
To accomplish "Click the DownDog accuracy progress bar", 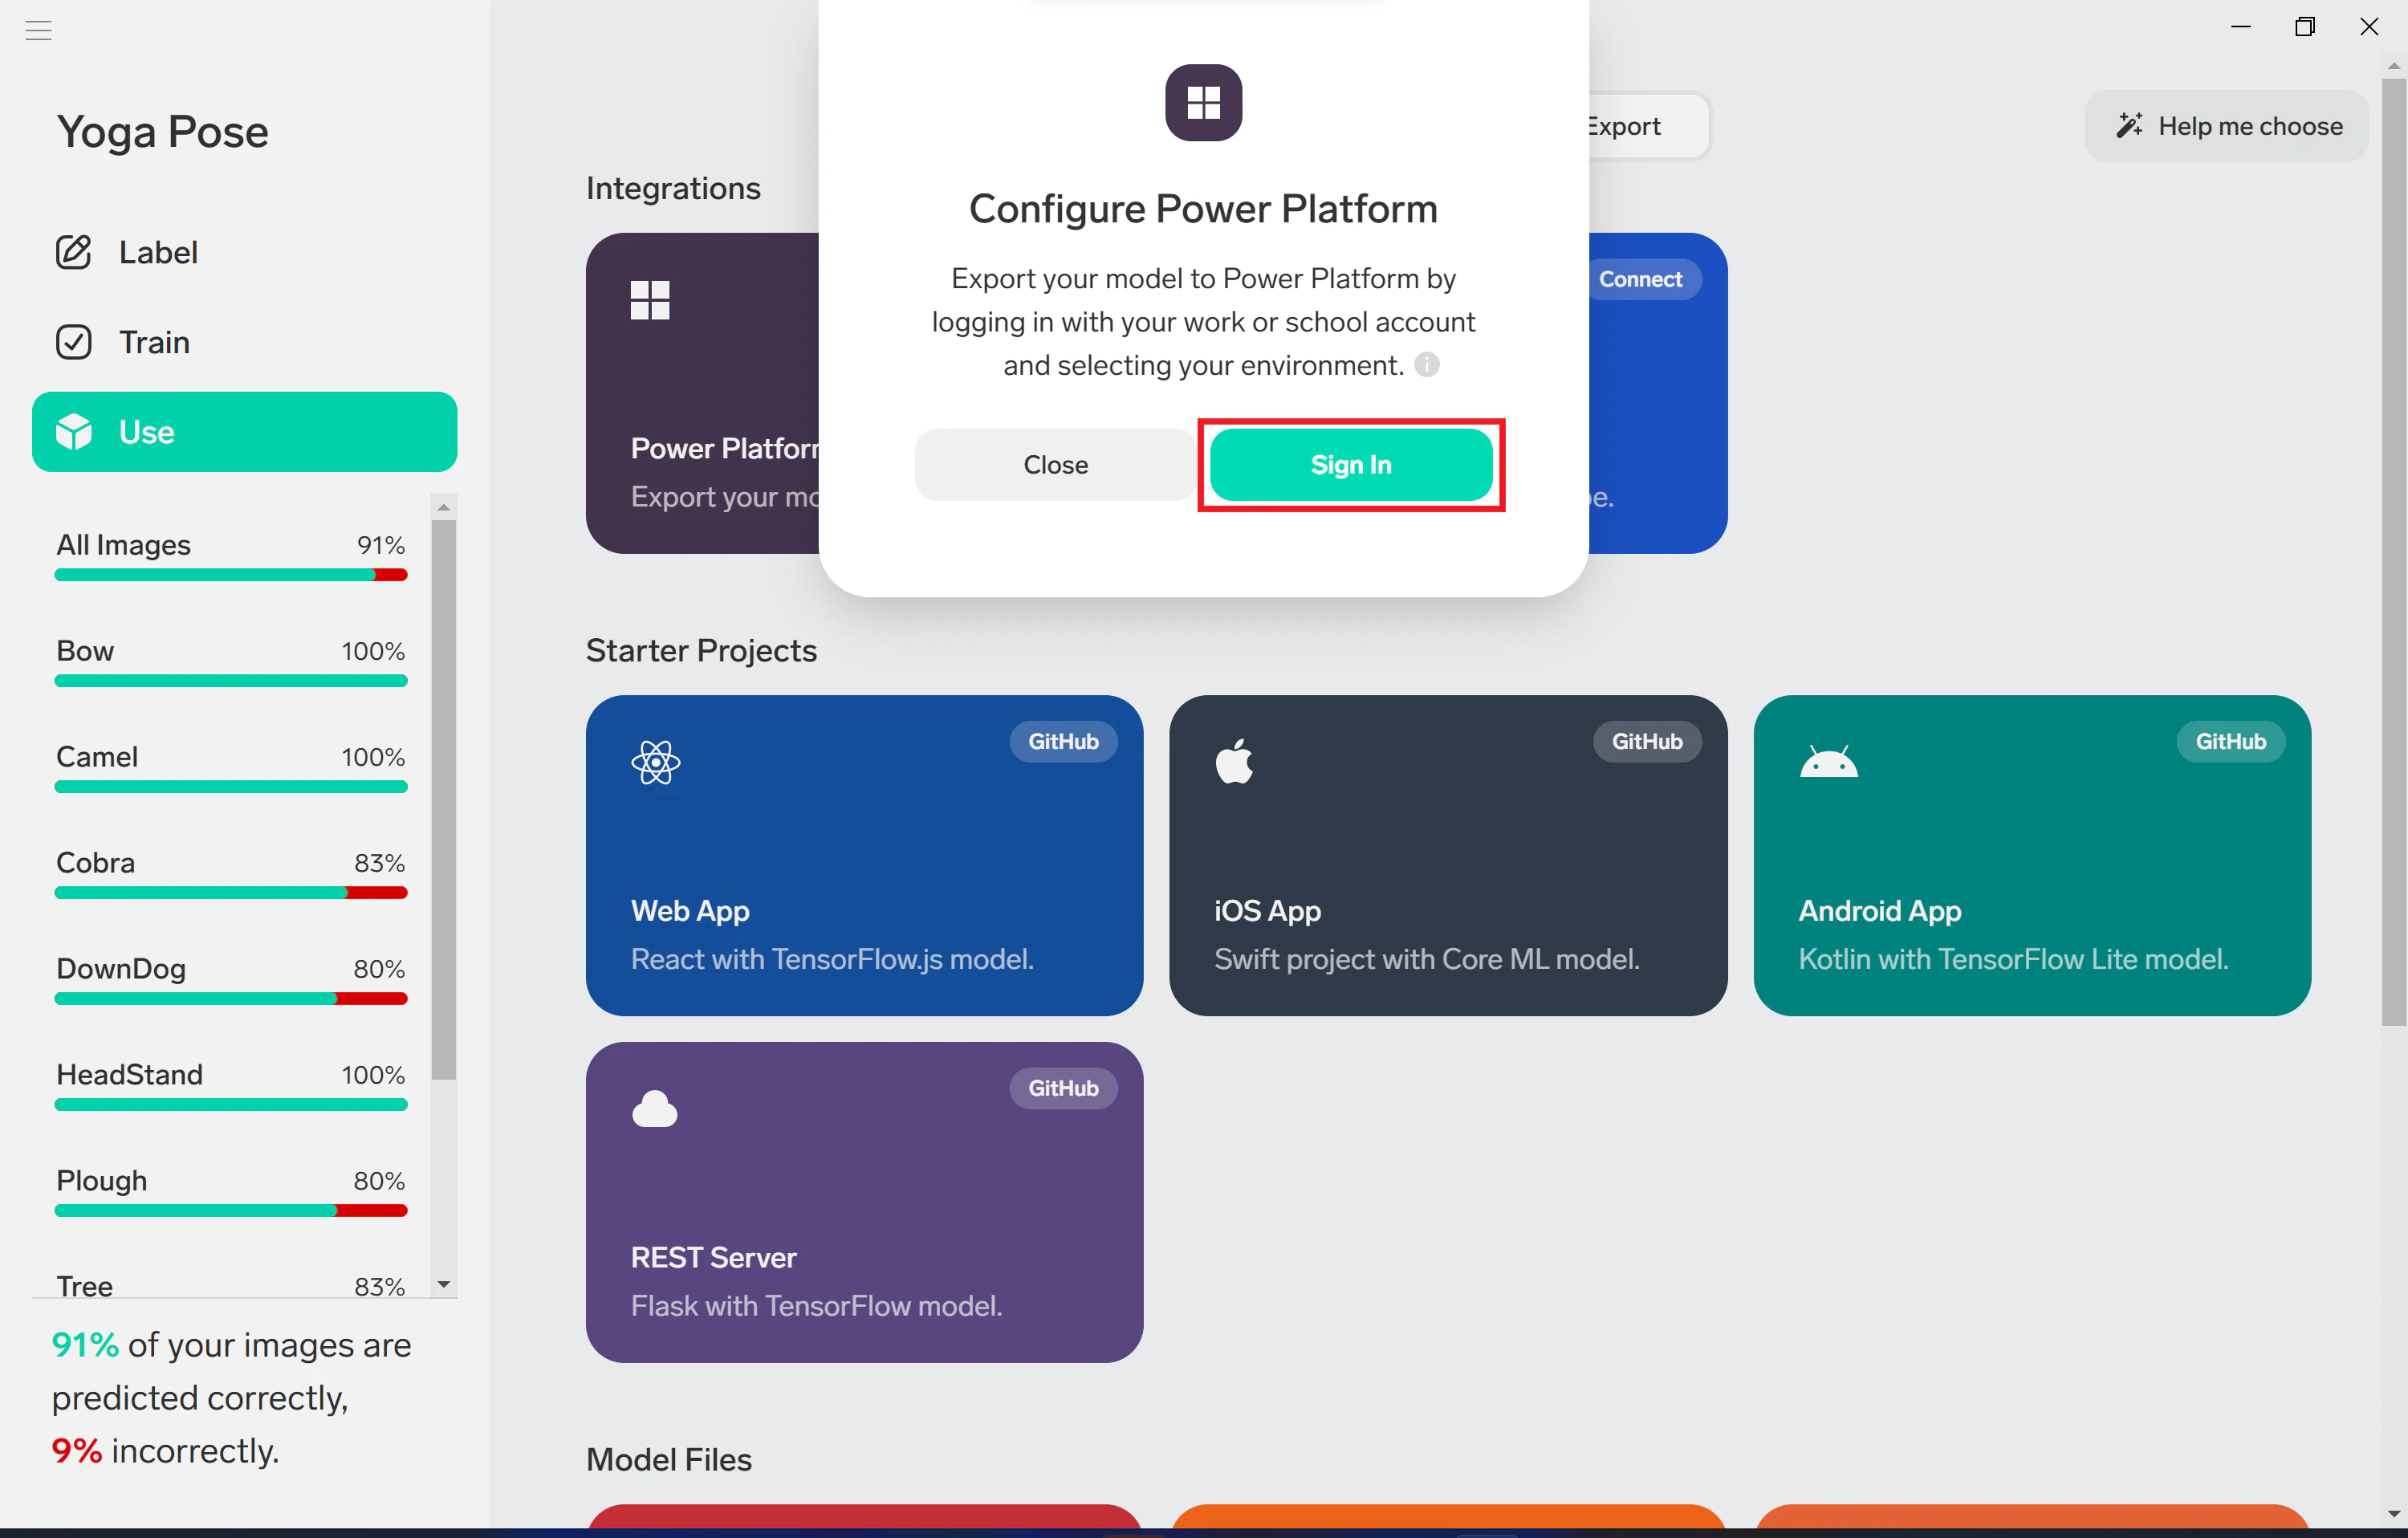I will click(231, 999).
